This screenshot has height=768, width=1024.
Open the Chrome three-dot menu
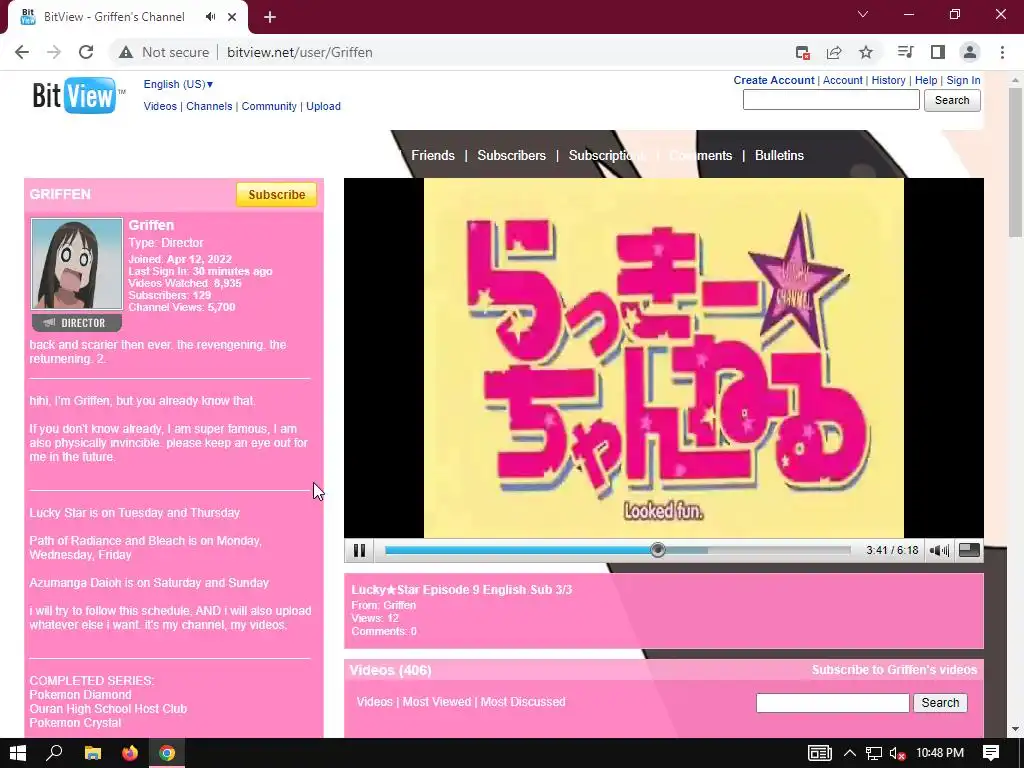click(x=1002, y=52)
